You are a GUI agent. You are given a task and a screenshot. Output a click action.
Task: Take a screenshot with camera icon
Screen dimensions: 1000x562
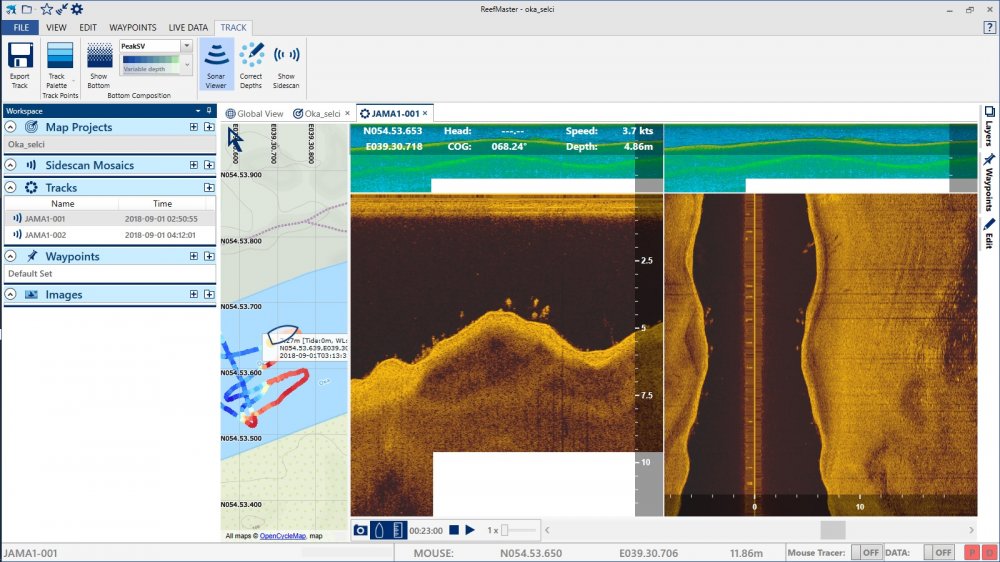[361, 530]
